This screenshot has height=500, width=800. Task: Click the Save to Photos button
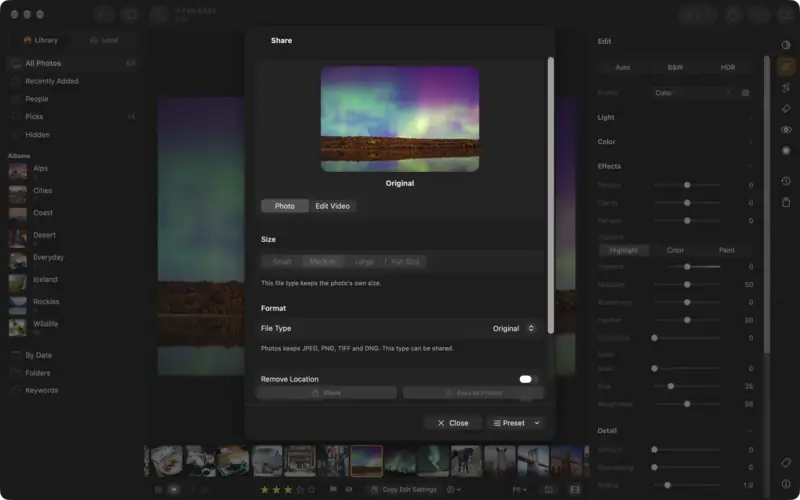click(x=473, y=393)
